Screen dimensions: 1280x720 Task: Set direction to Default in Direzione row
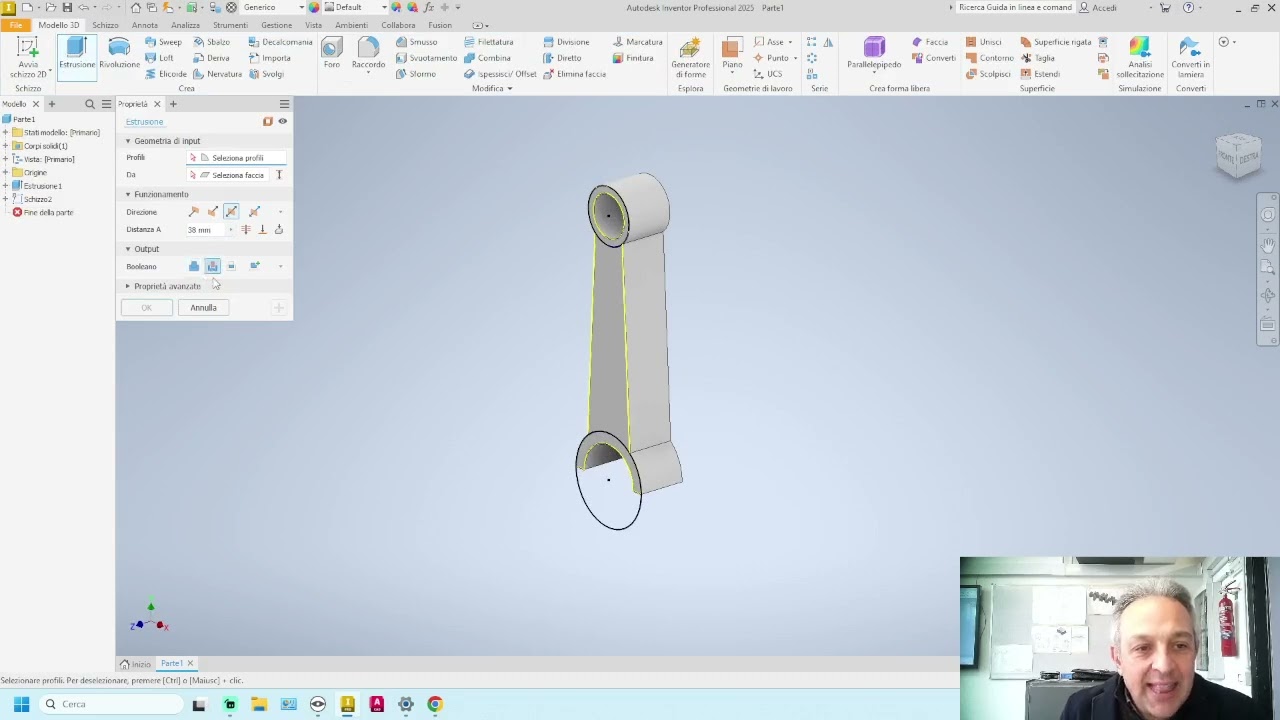pos(194,212)
